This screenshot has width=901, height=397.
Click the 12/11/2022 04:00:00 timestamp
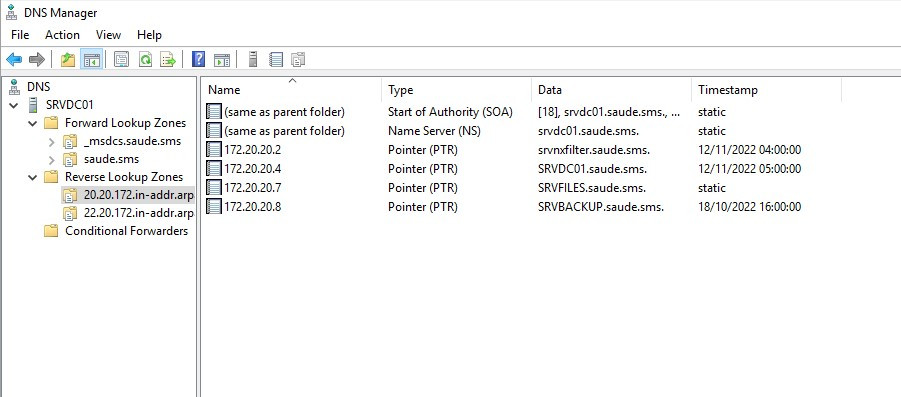(x=749, y=149)
